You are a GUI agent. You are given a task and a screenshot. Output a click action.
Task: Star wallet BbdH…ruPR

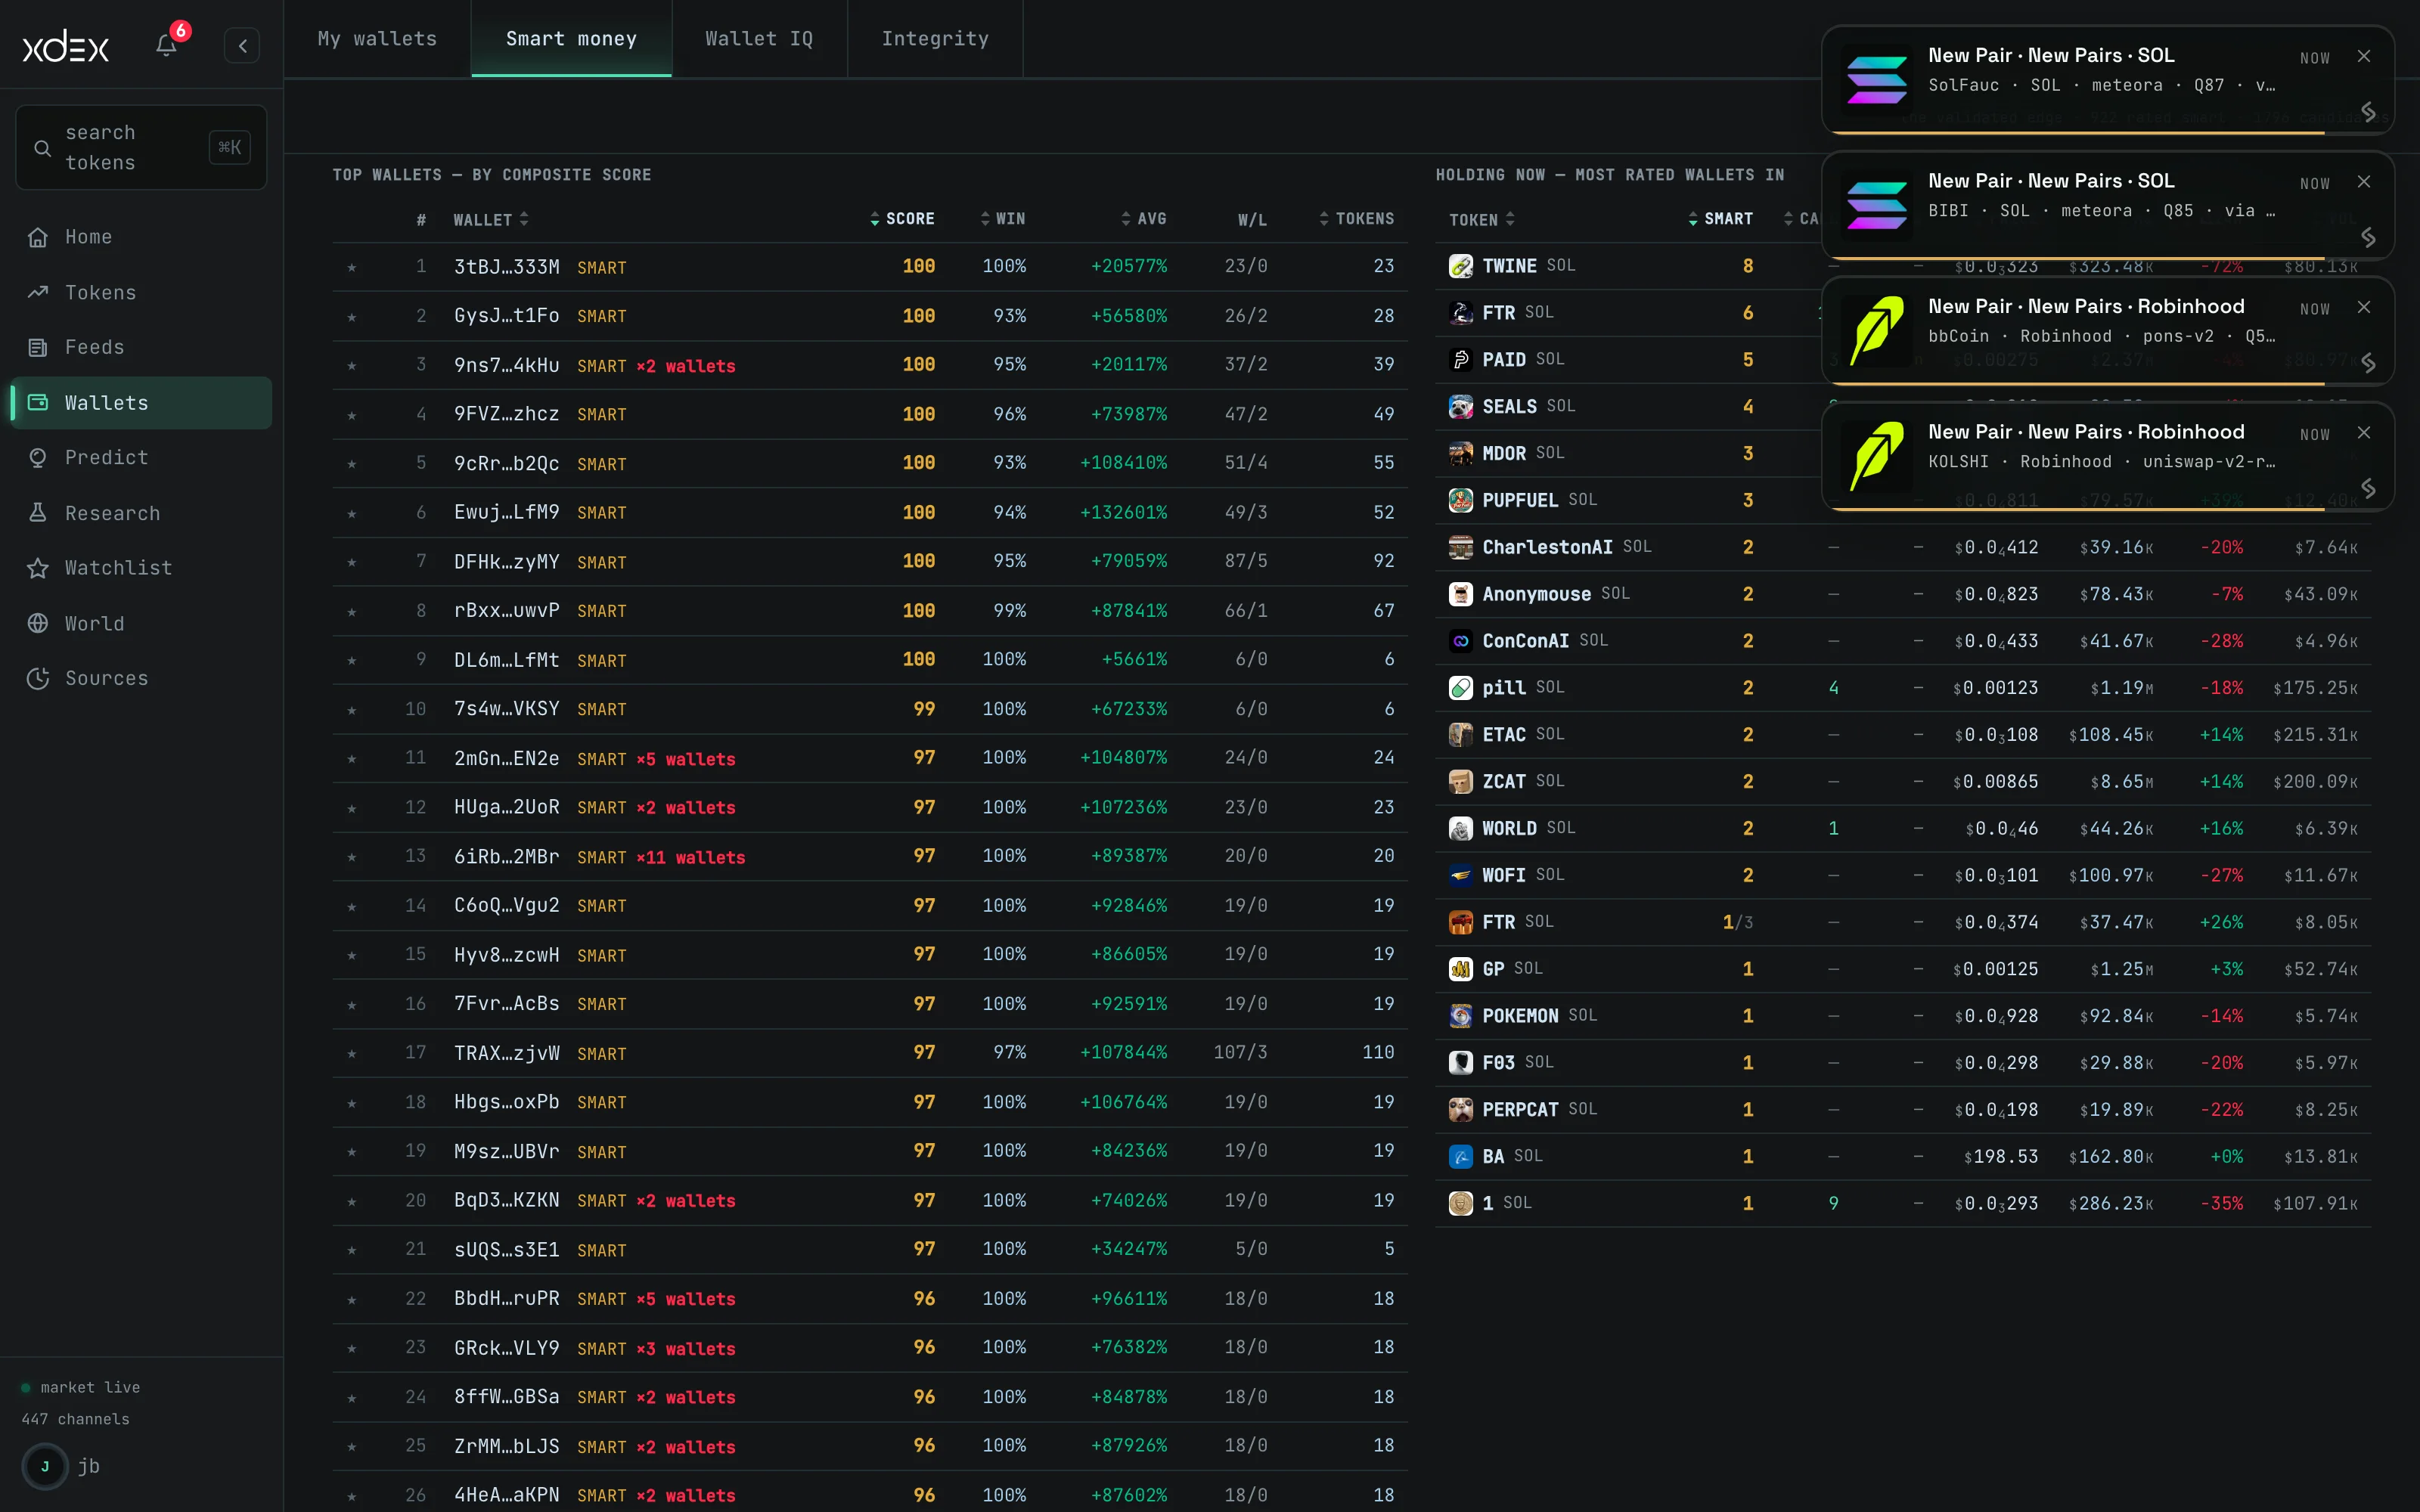[x=352, y=1300]
